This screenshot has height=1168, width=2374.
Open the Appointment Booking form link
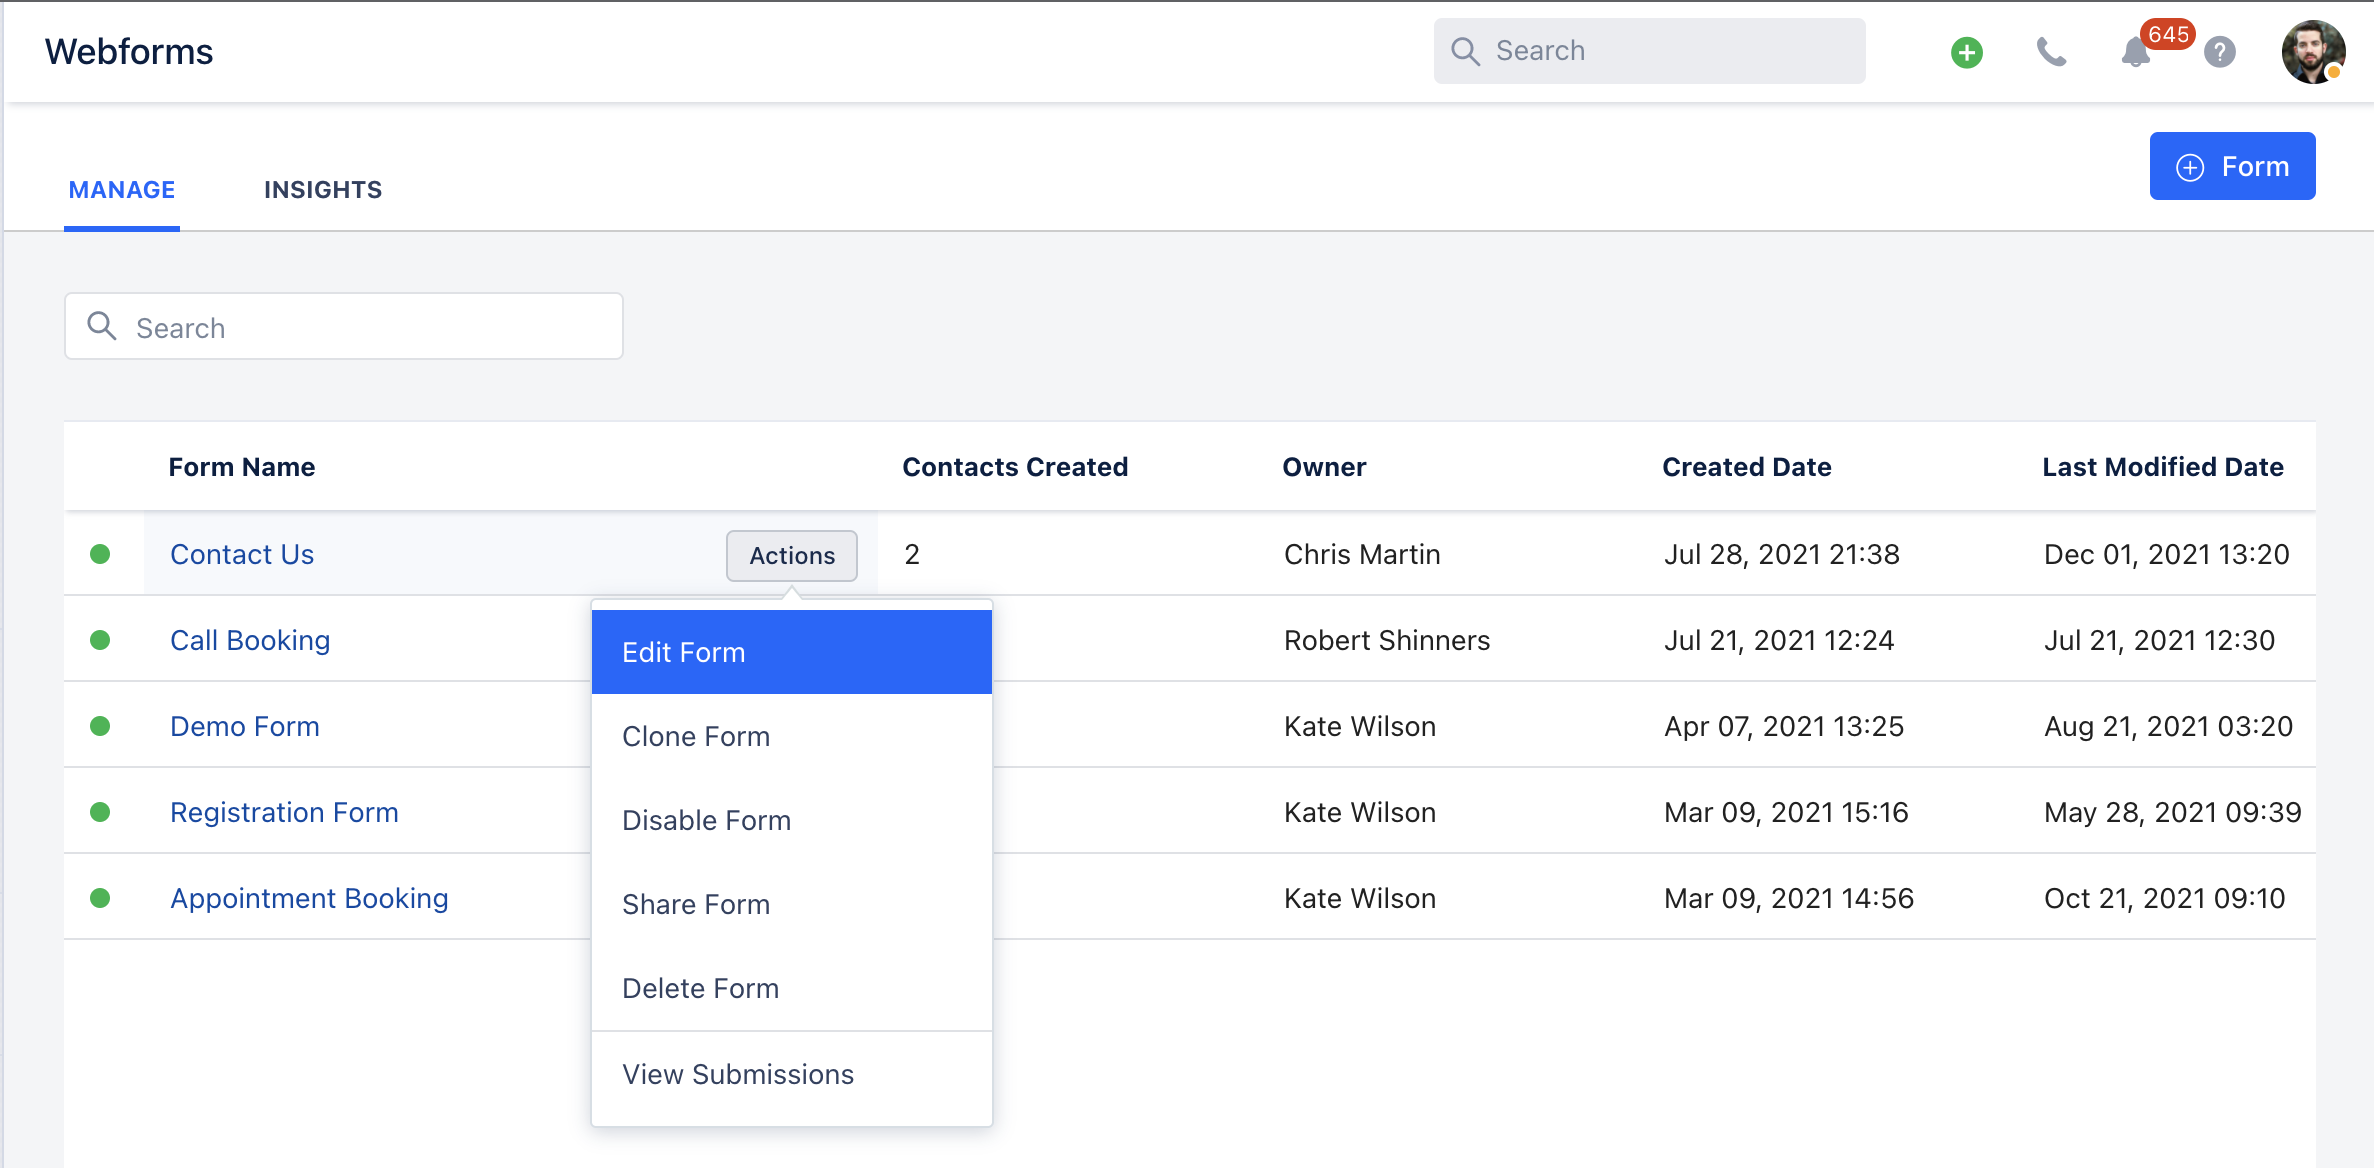click(x=309, y=898)
